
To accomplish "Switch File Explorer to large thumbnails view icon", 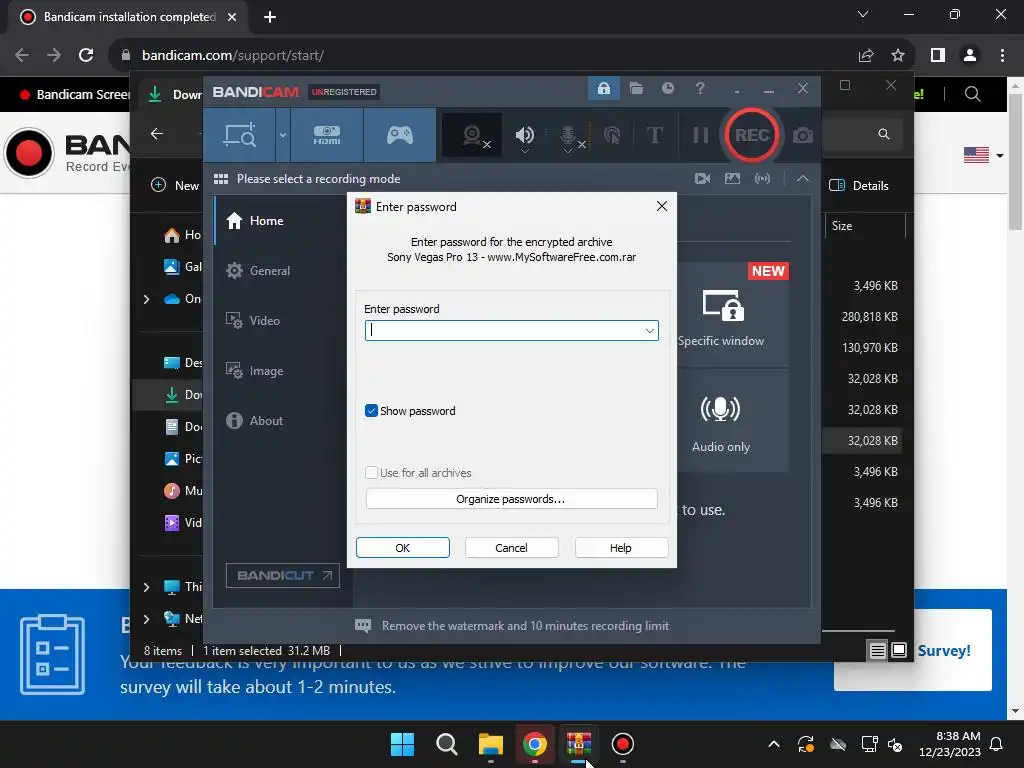I will pos(899,650).
